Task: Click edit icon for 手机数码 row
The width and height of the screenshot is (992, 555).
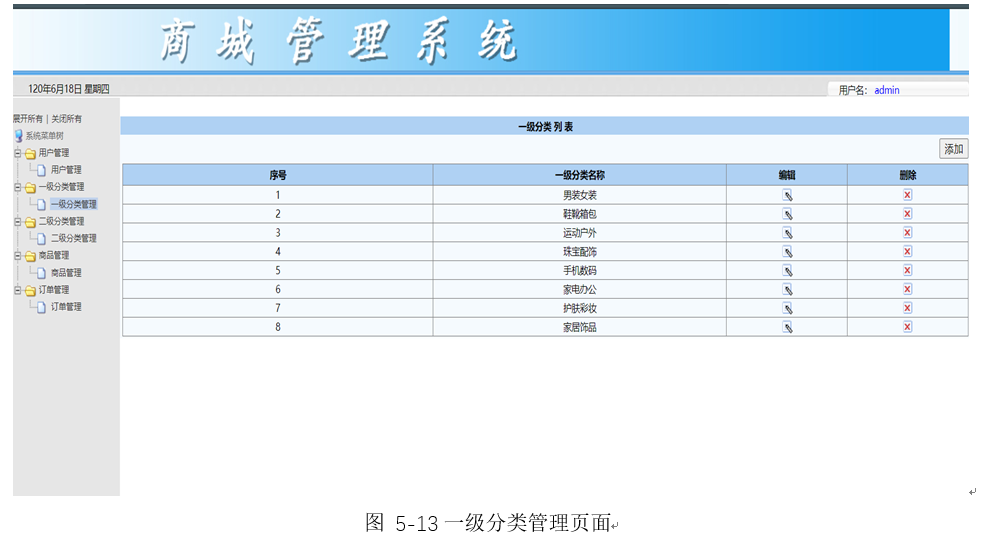Action: click(787, 271)
